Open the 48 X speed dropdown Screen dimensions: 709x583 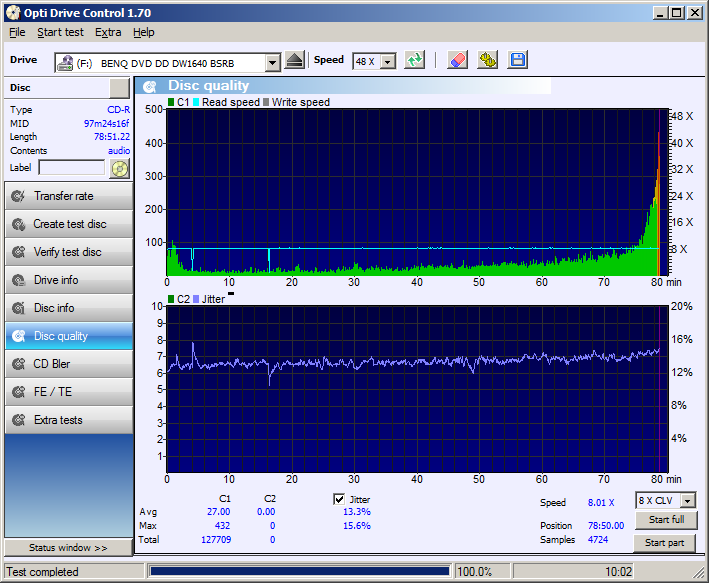click(388, 62)
